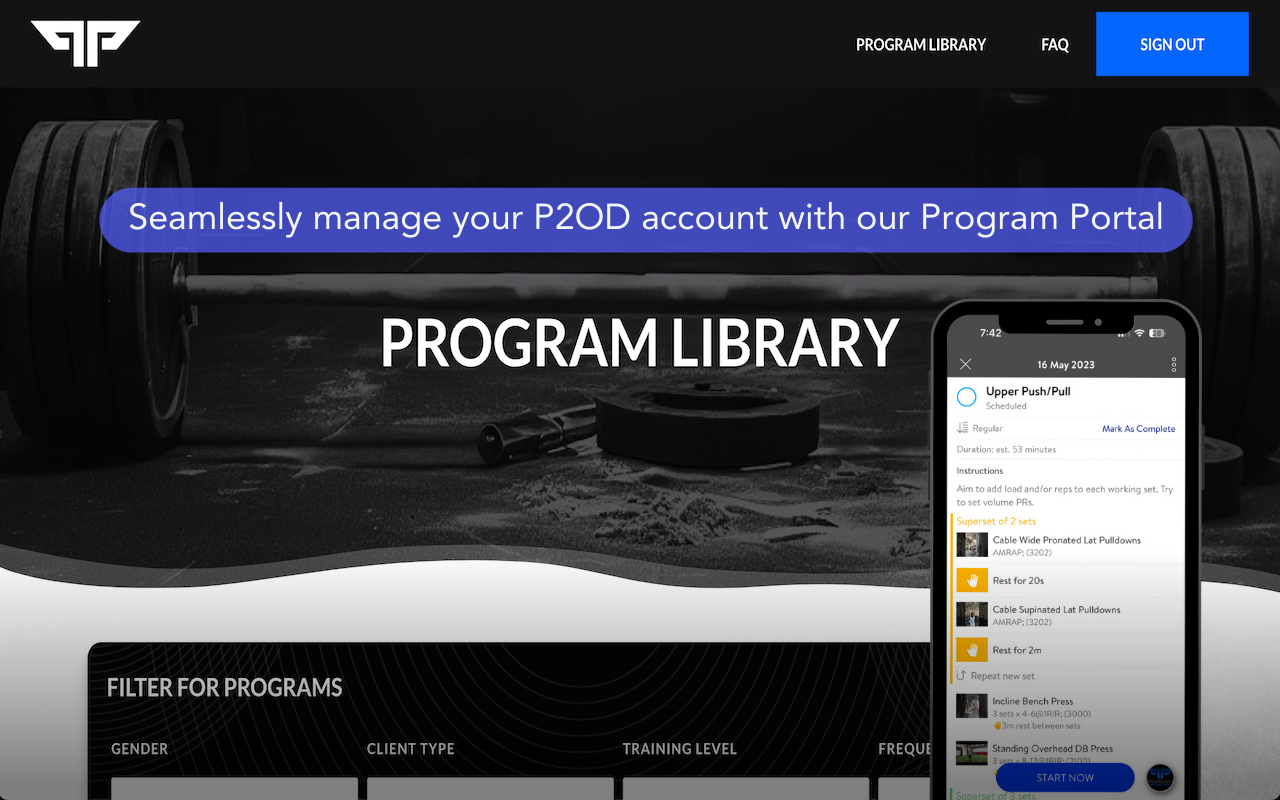The image size is (1280, 800).
Task: Open the FAQ nav link
Action: (x=1055, y=45)
